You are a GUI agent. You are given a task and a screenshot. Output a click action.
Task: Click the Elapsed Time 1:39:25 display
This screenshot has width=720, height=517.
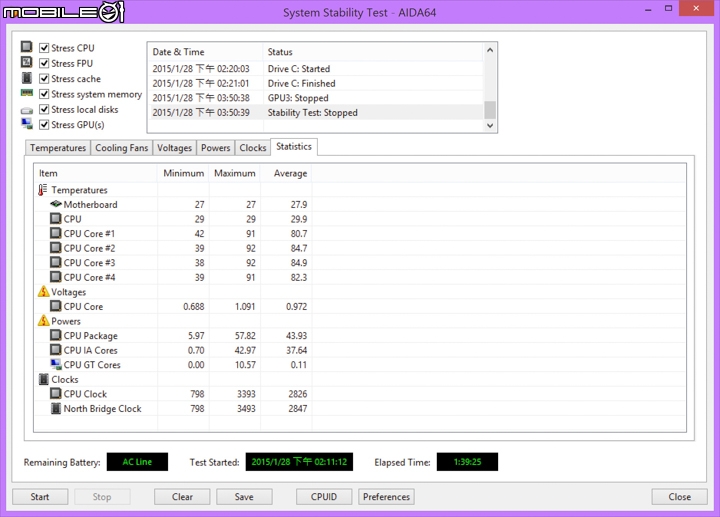(467, 462)
